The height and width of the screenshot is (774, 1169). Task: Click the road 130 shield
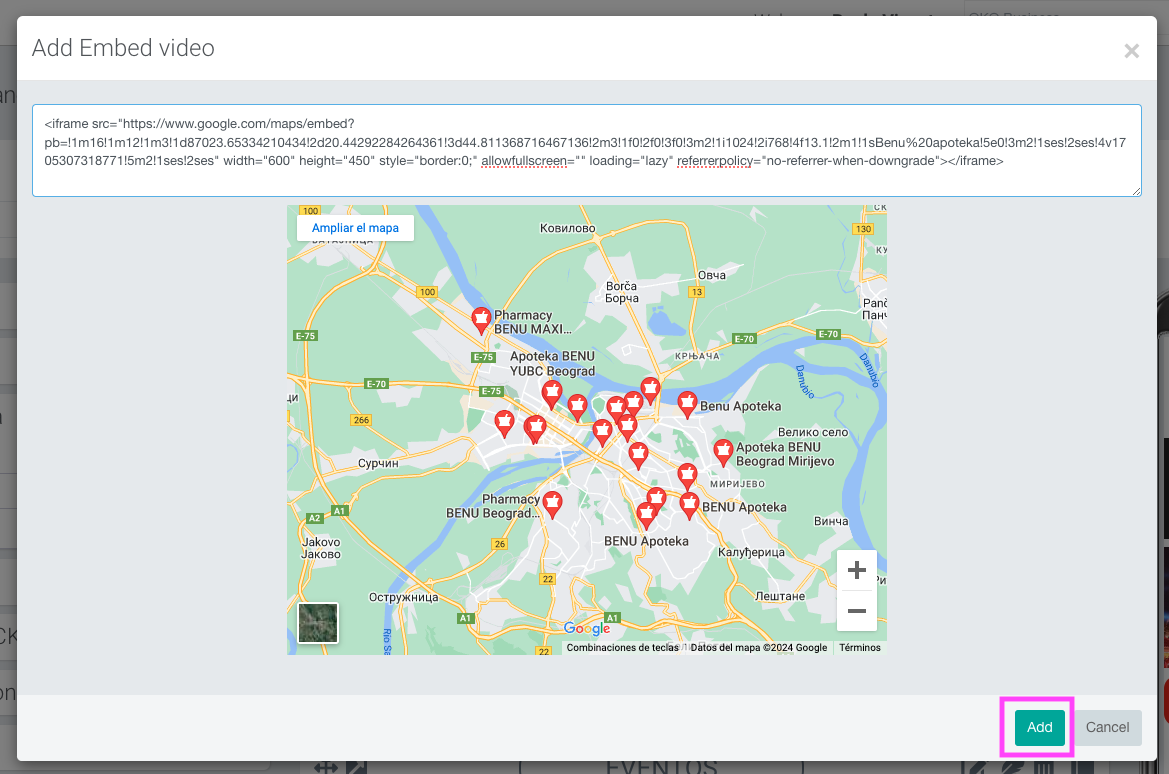tap(863, 229)
